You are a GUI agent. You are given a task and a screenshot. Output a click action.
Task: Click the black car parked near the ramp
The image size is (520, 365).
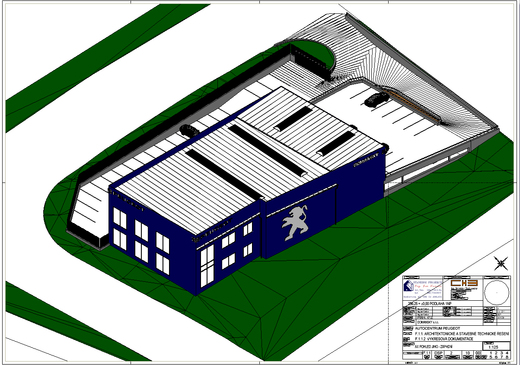377,99
